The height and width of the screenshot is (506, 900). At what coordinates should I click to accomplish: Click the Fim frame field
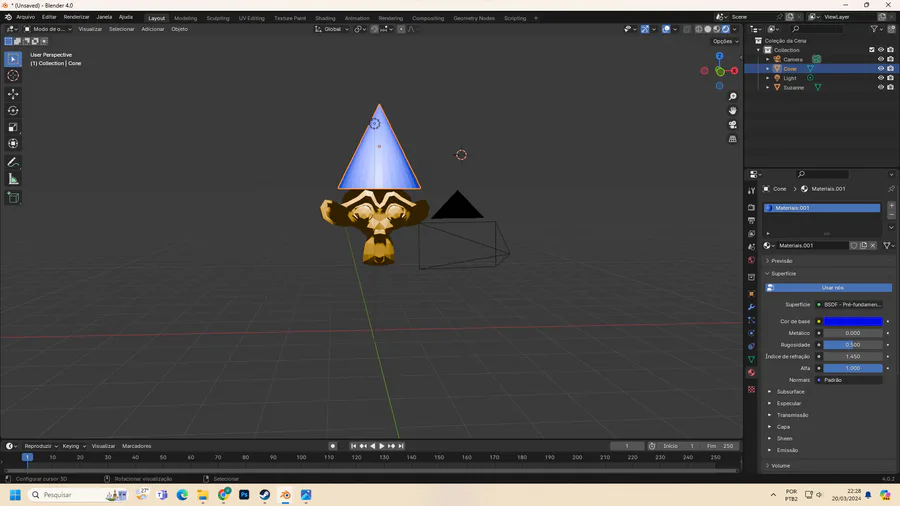pos(720,446)
